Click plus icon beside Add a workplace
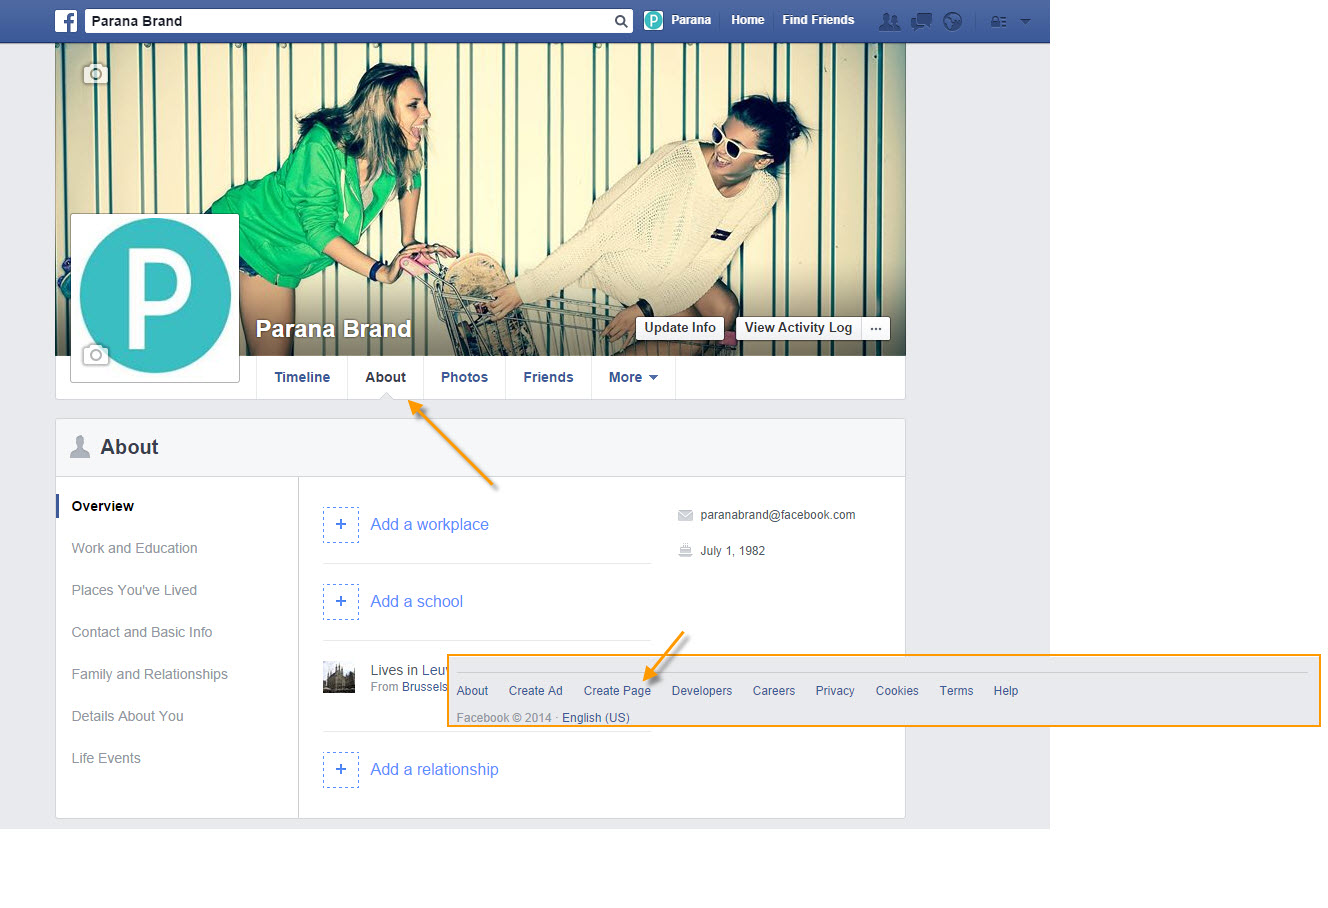The width and height of the screenshot is (1328, 908). [x=341, y=524]
